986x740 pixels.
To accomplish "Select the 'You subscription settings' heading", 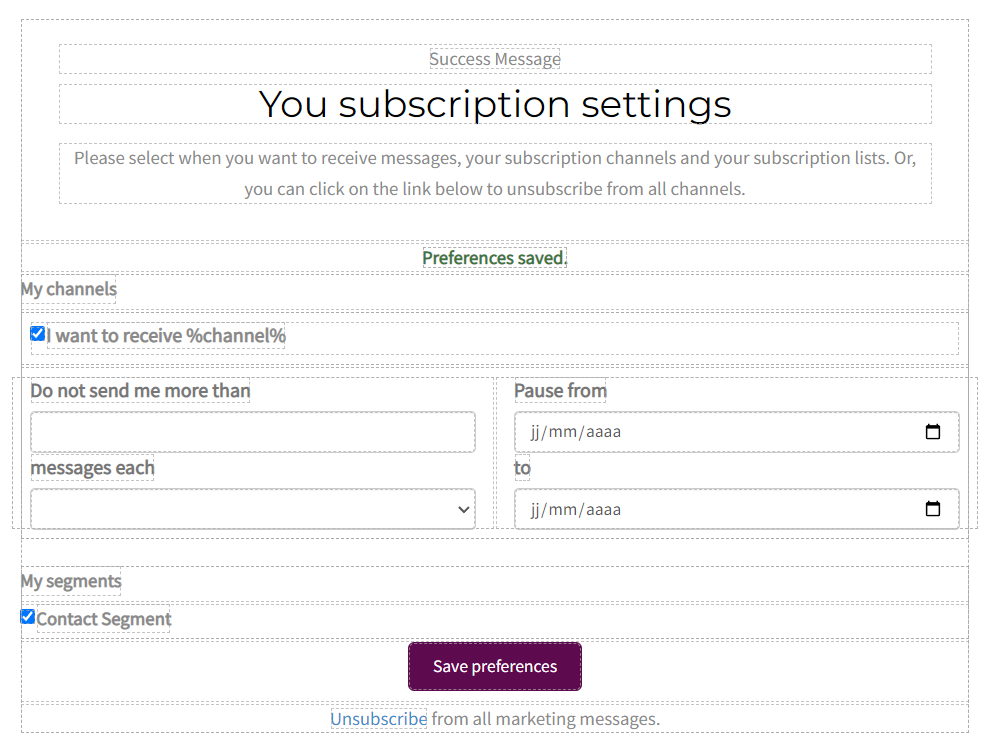I will 494,104.
